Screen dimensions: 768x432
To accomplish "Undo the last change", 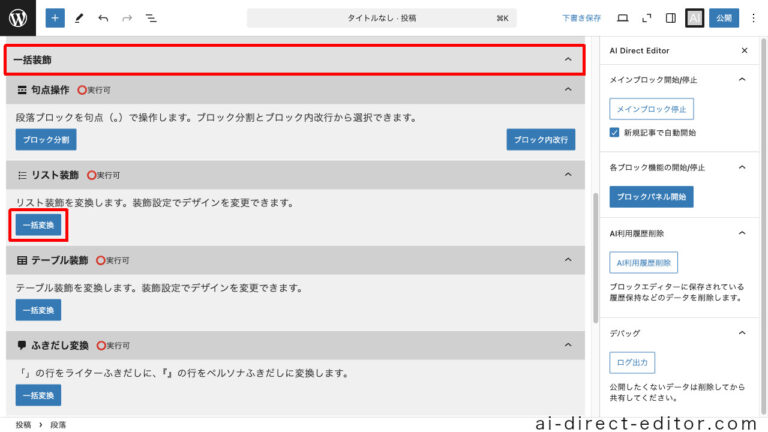I will [103, 18].
